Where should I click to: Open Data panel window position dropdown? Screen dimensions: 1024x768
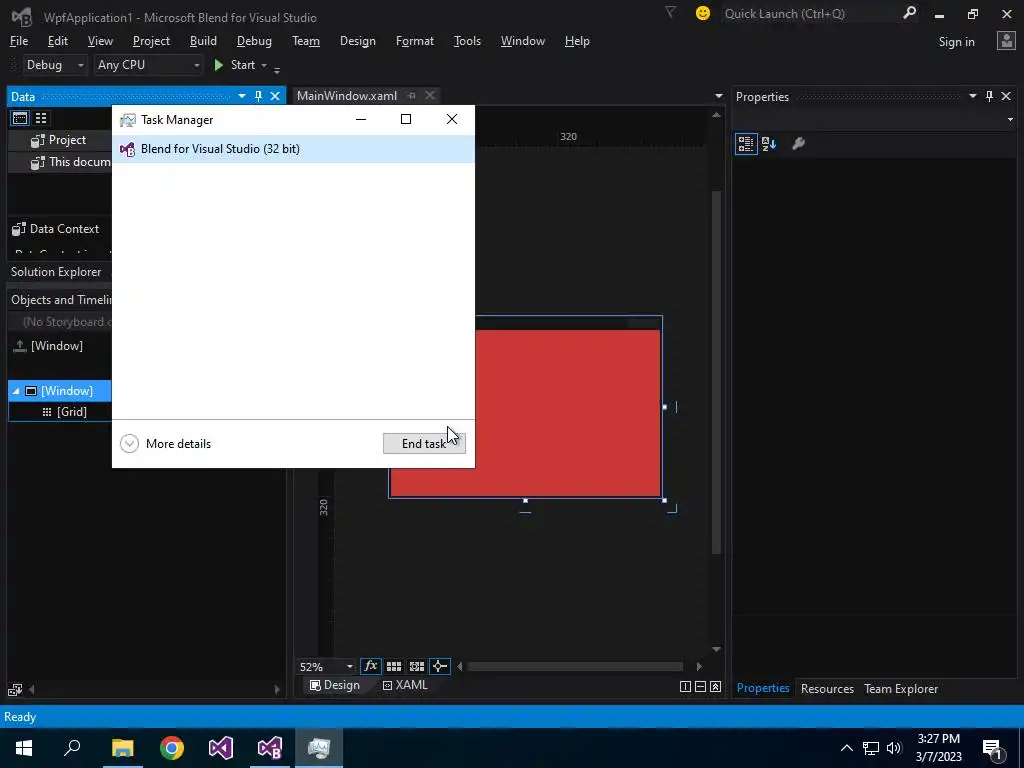tap(242, 96)
